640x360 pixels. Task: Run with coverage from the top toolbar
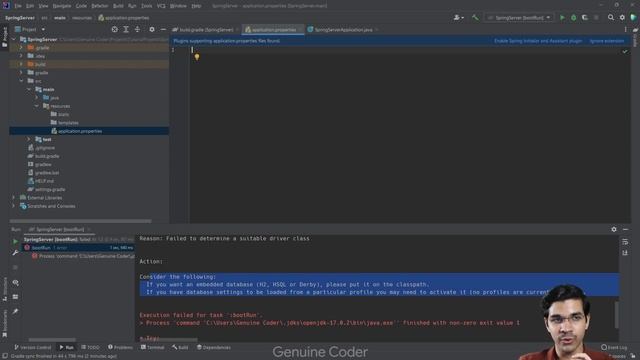585,18
